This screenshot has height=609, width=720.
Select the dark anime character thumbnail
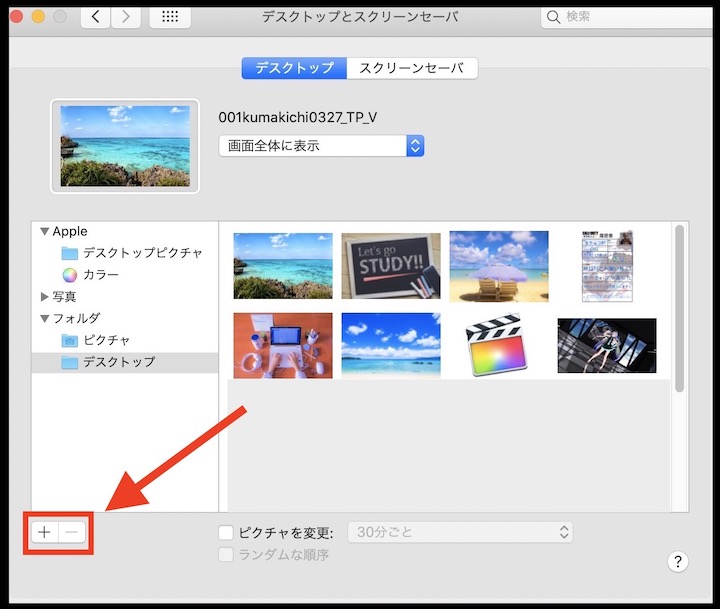[x=607, y=345]
